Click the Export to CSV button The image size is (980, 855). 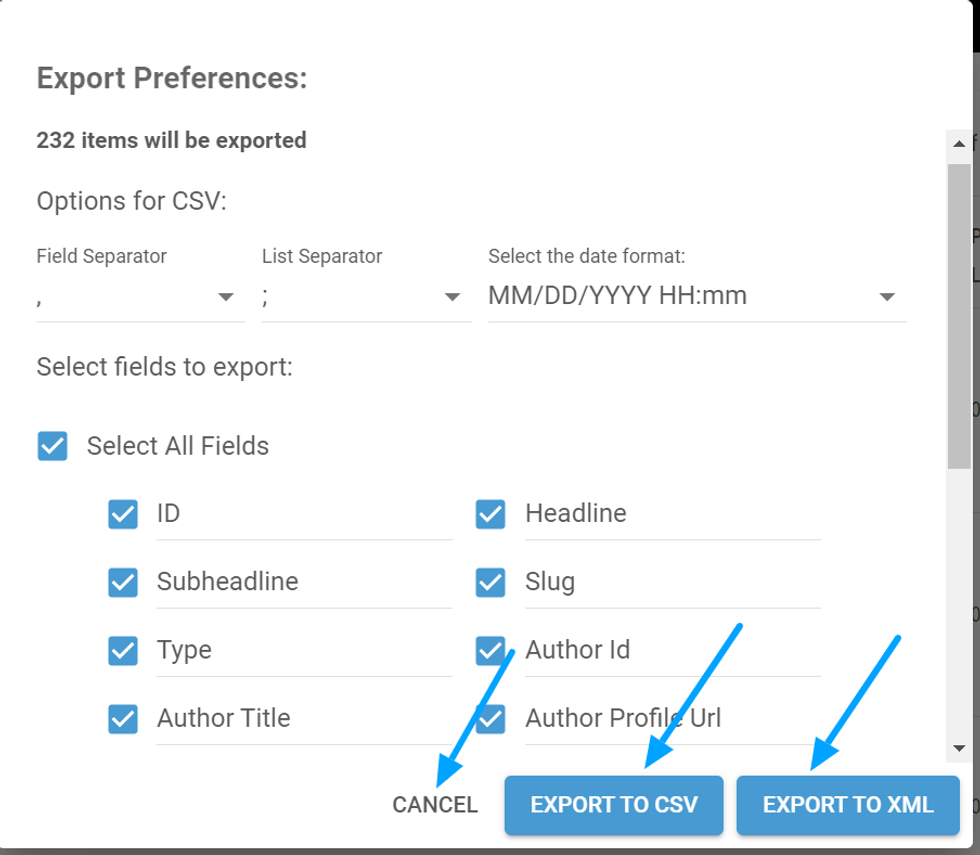tap(614, 805)
